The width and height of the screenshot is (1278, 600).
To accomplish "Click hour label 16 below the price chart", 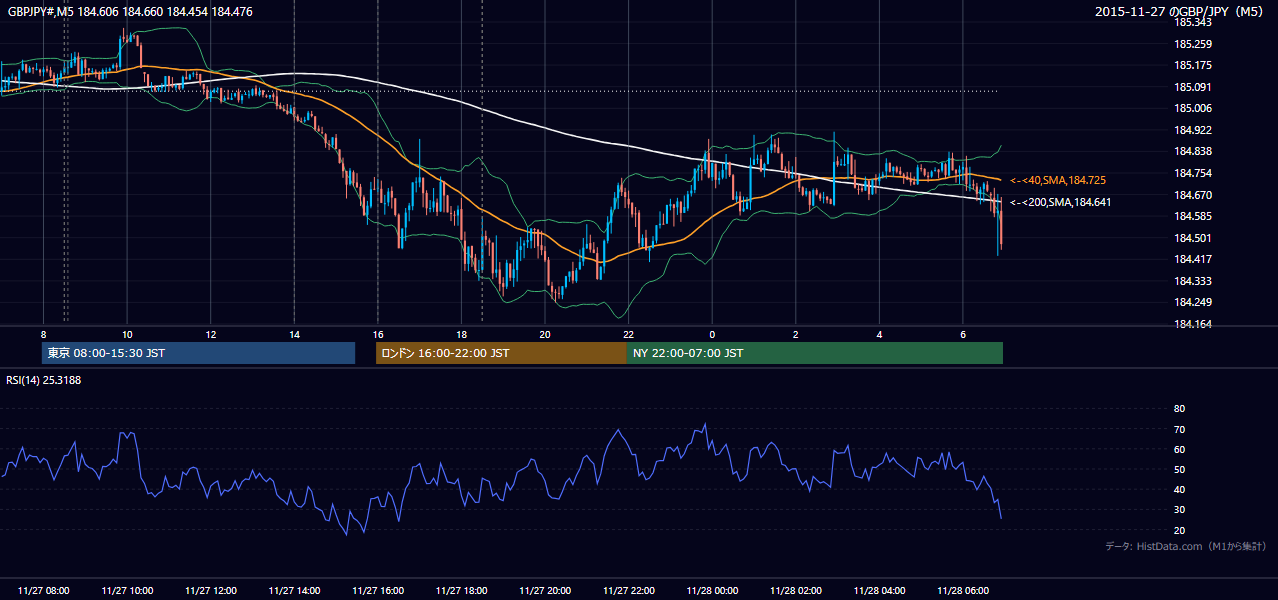I will (378, 334).
